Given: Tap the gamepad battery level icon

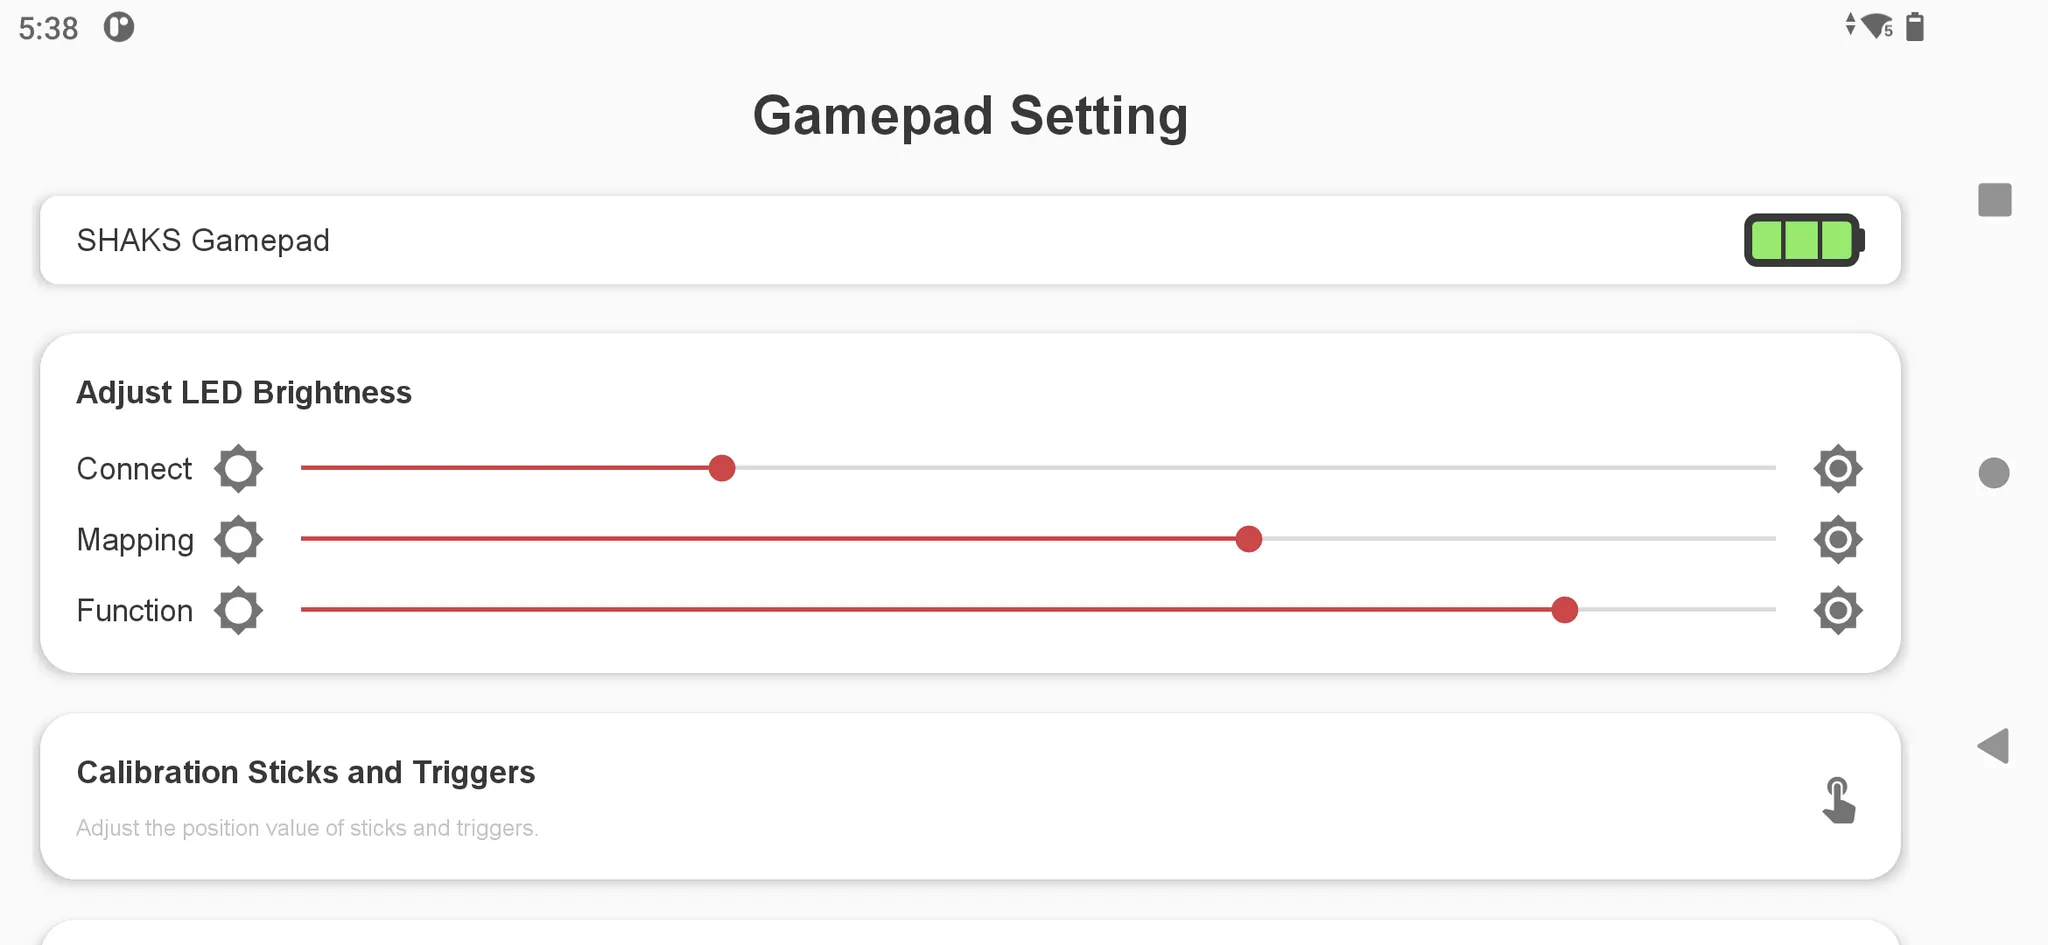Looking at the screenshot, I should point(1803,240).
